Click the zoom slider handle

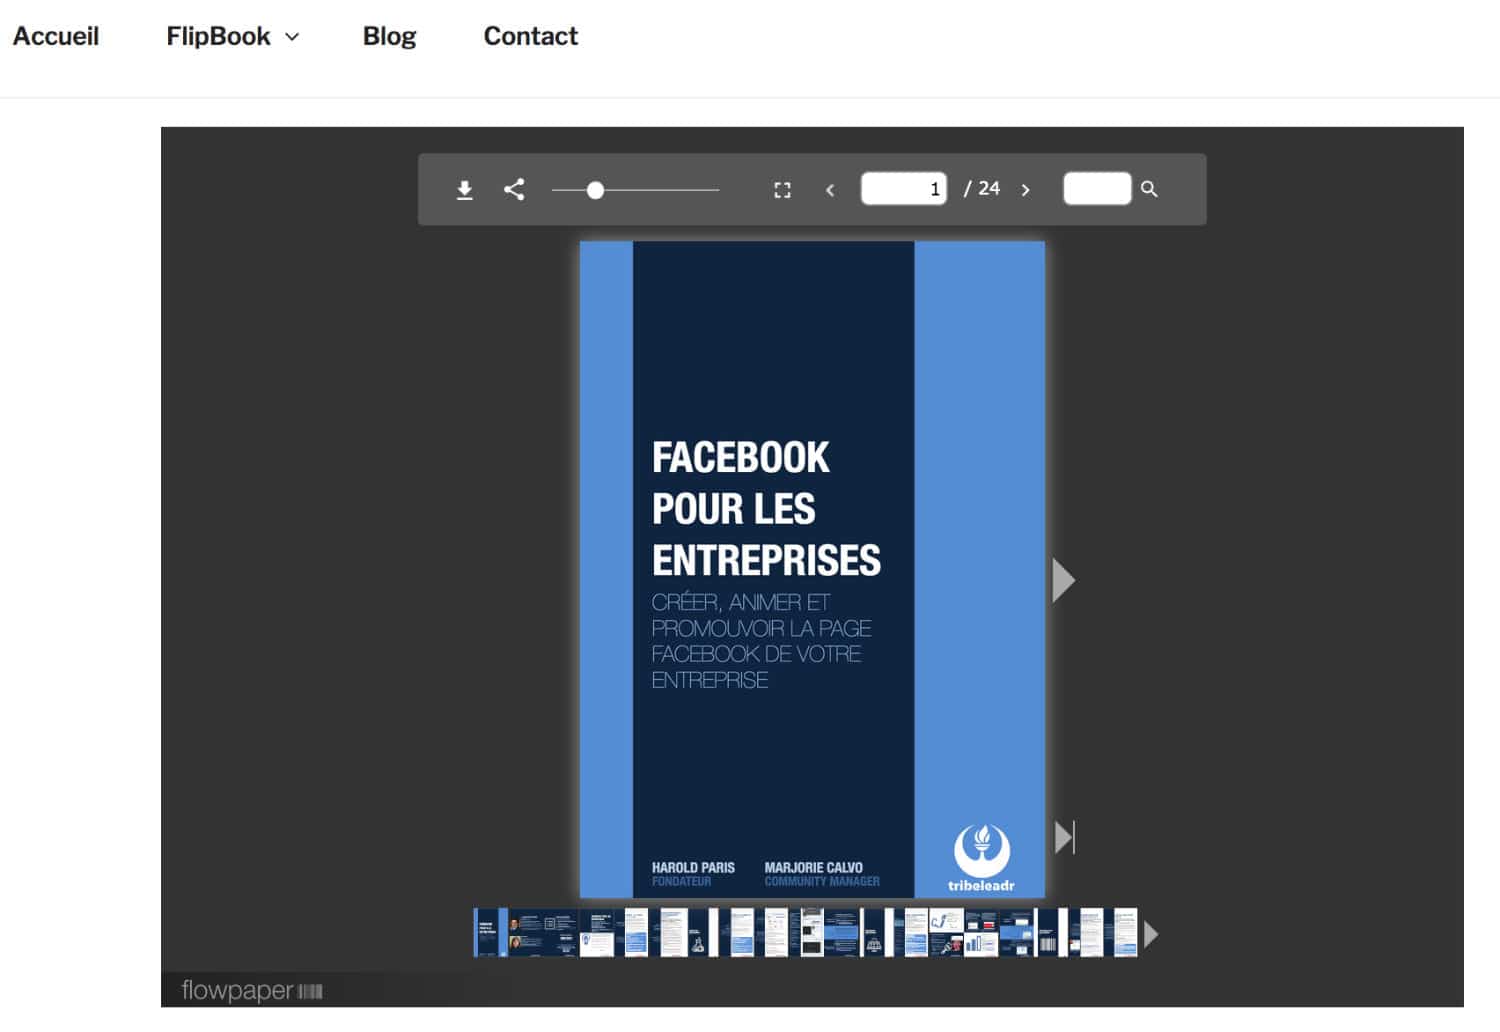coord(595,190)
